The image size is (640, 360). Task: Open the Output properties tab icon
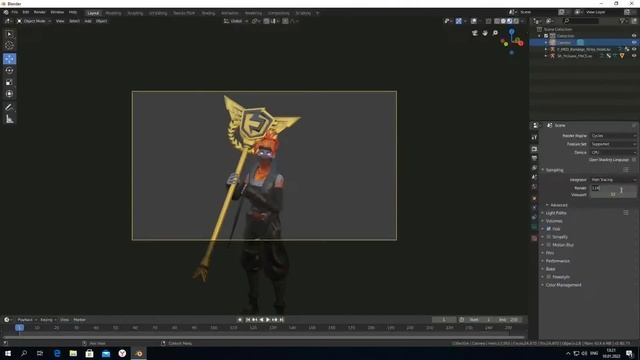pos(534,158)
